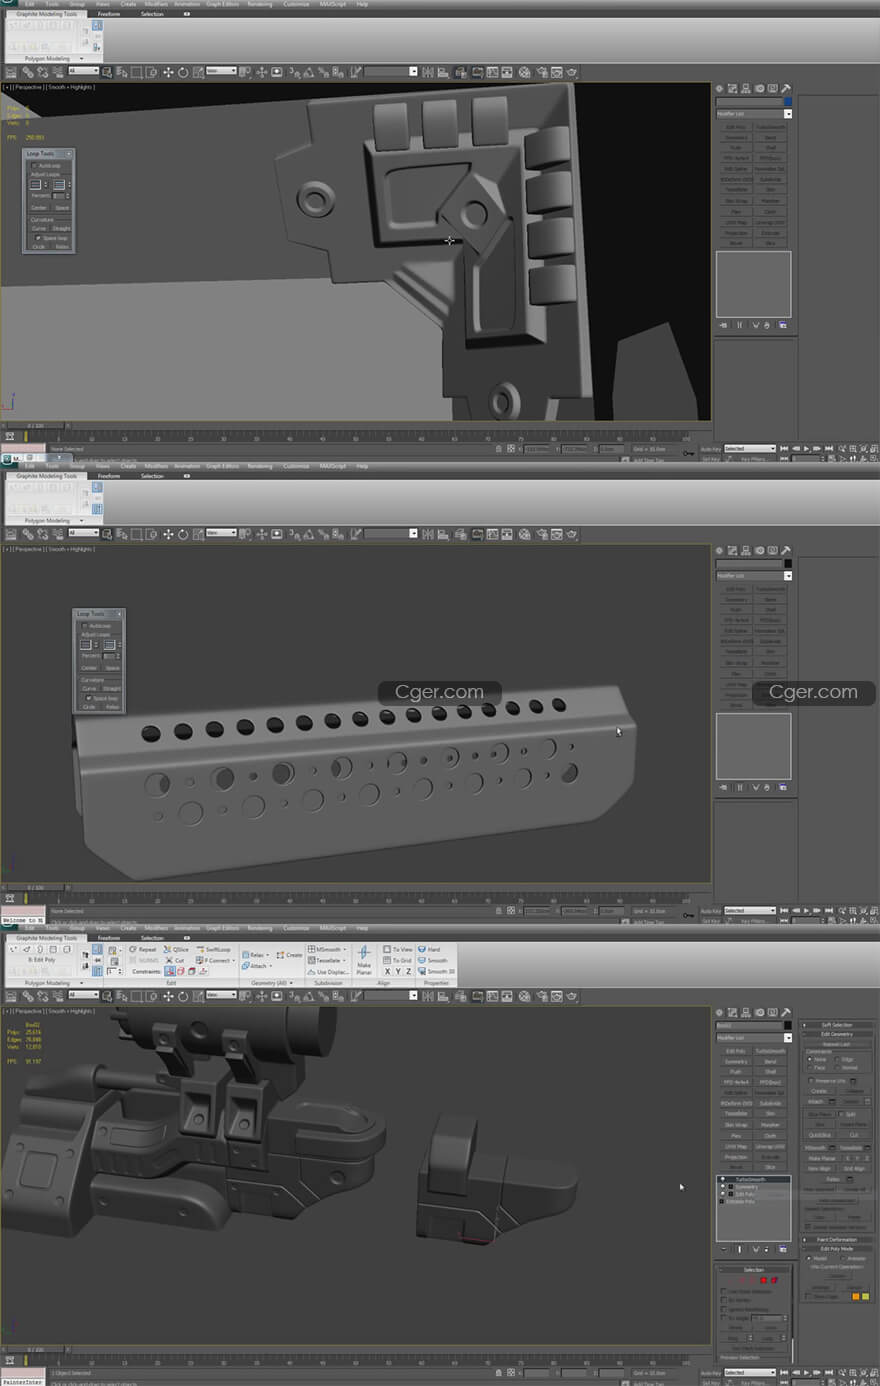Toggle Autoloop checkbox in top Loop Tools panel
880x1386 pixels.
[35, 166]
